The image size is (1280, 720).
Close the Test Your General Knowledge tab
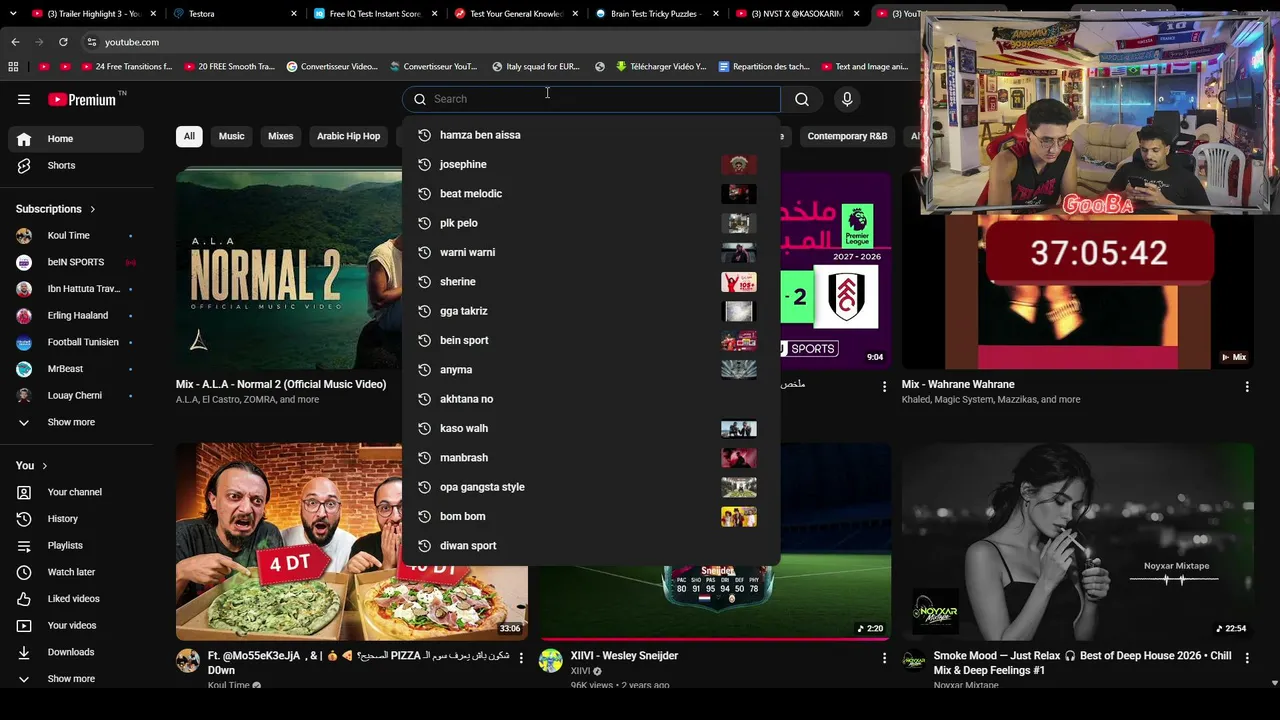[576, 14]
